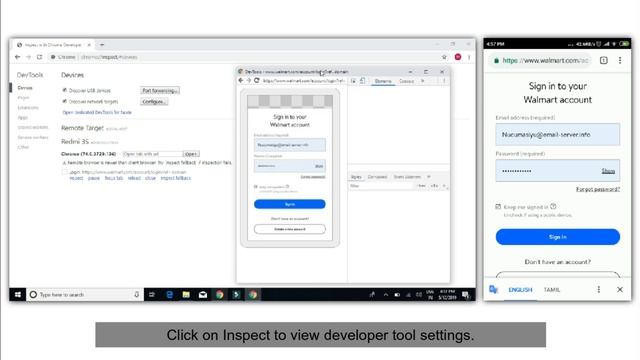Click the inspect link under the Walmart login tab
The width and height of the screenshot is (640, 360).
[76, 178]
